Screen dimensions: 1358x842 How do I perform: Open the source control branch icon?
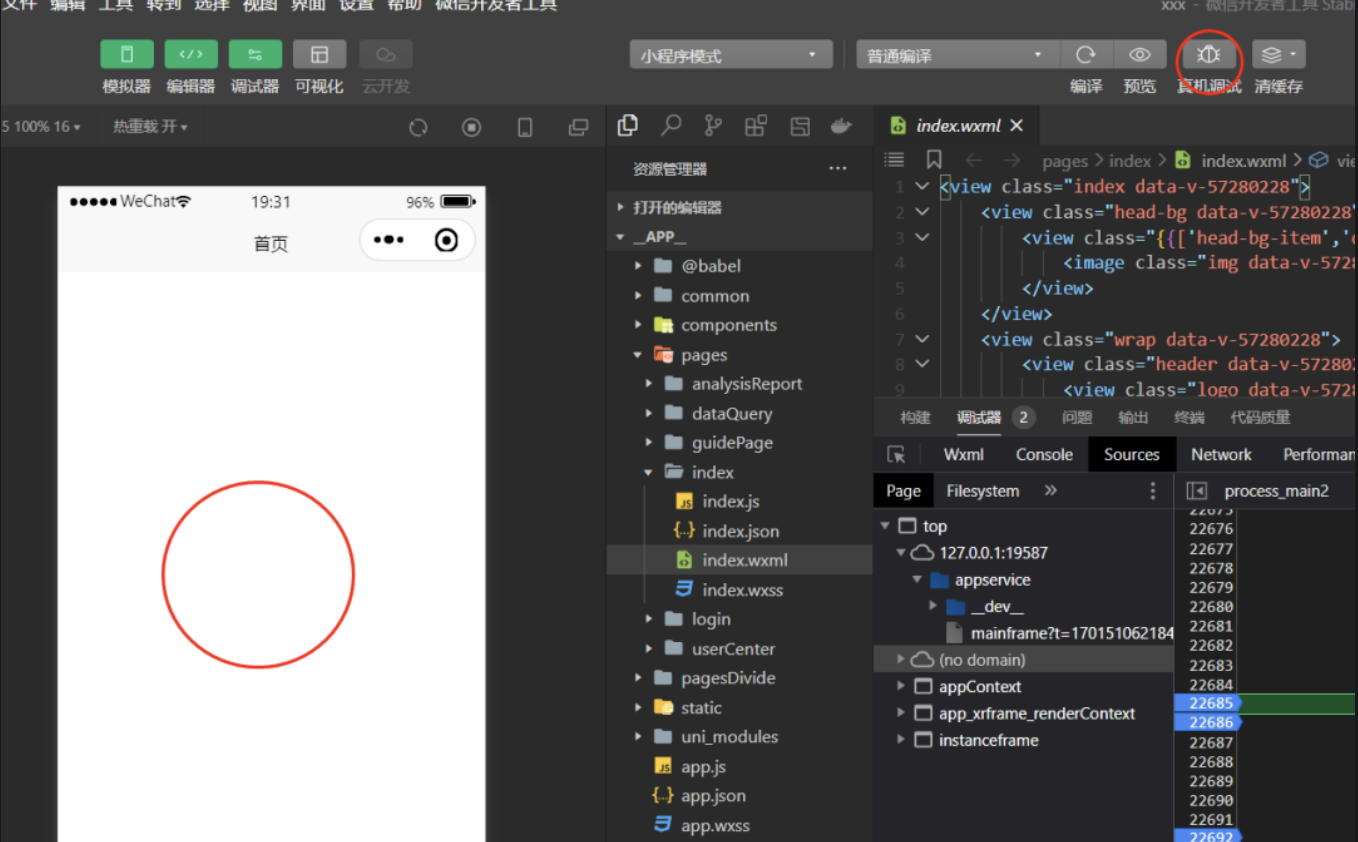pos(713,126)
